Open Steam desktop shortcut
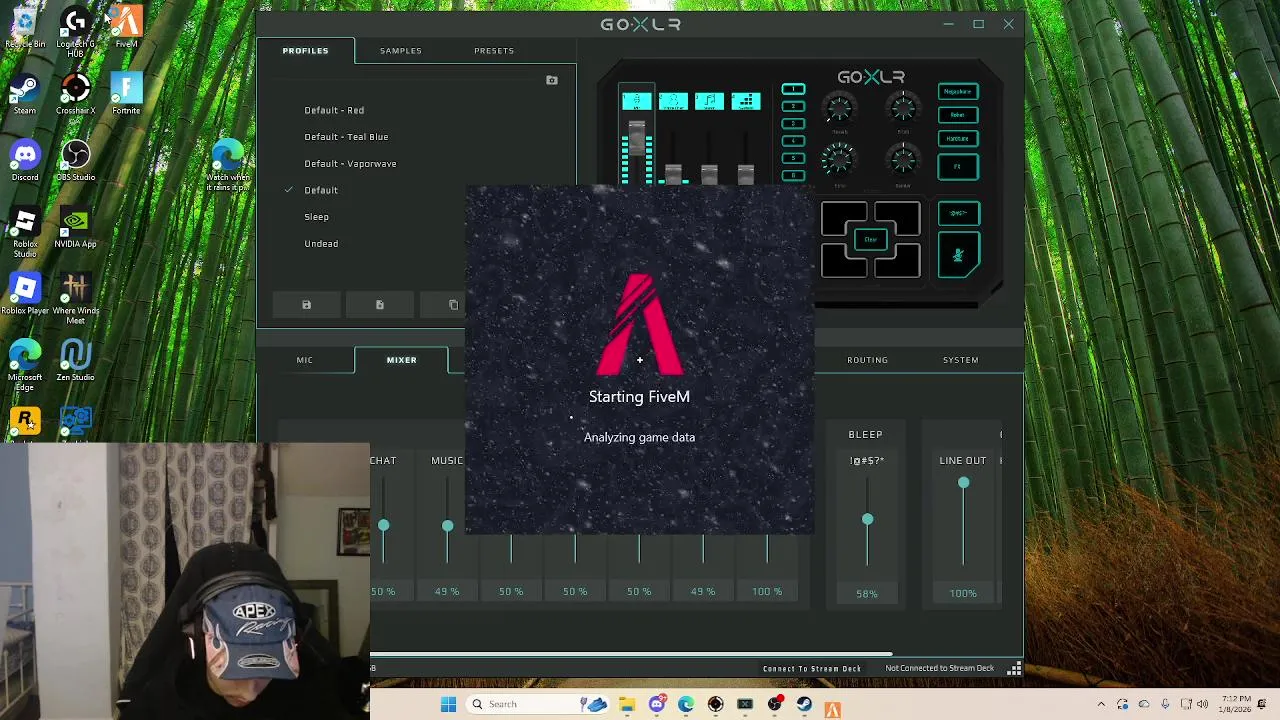This screenshot has height=720, width=1280. (x=25, y=95)
